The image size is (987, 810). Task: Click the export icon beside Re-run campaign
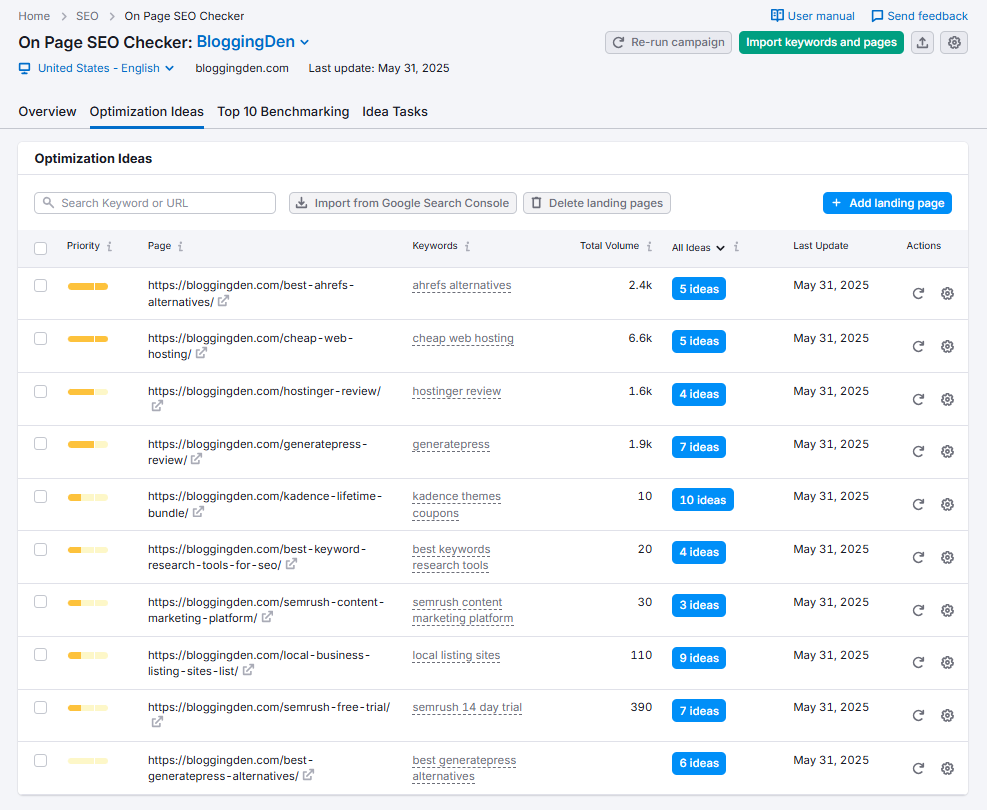[922, 42]
